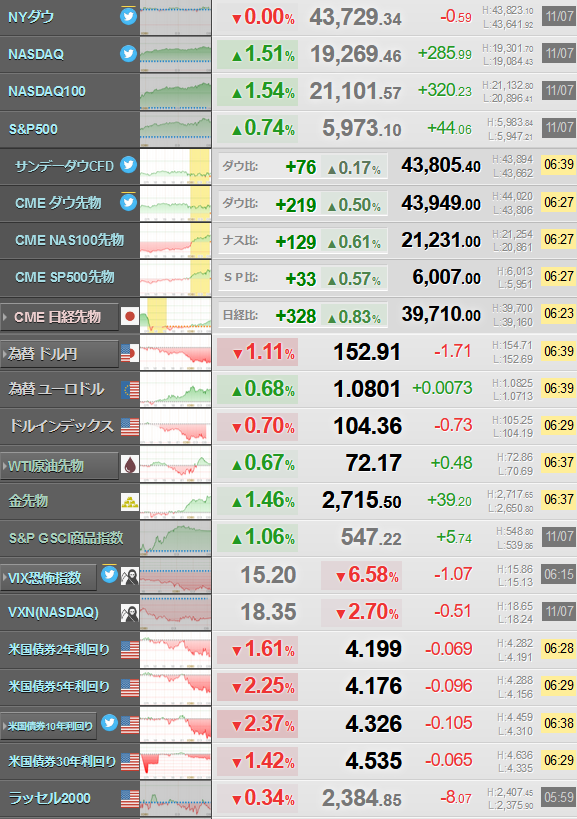Expand the CME 日経先物 button
This screenshot has width=577, height=819.
click(60, 317)
